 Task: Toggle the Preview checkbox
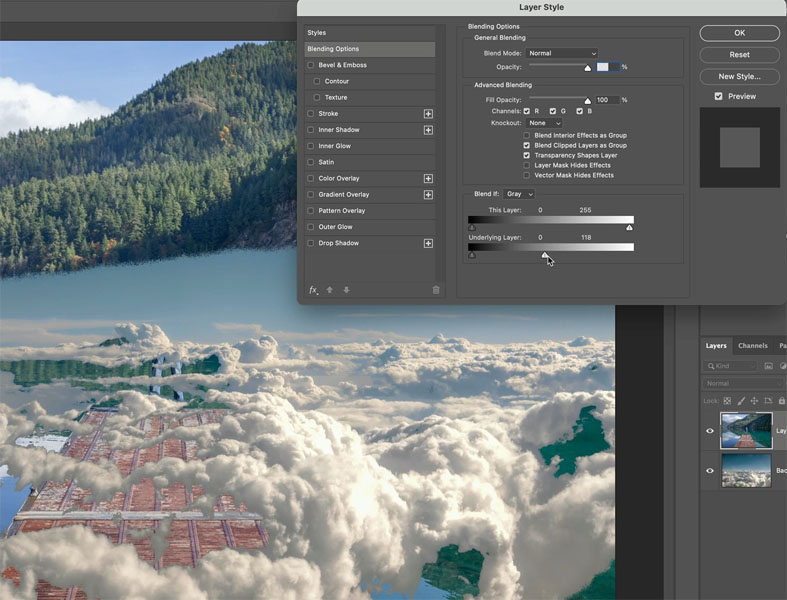719,96
